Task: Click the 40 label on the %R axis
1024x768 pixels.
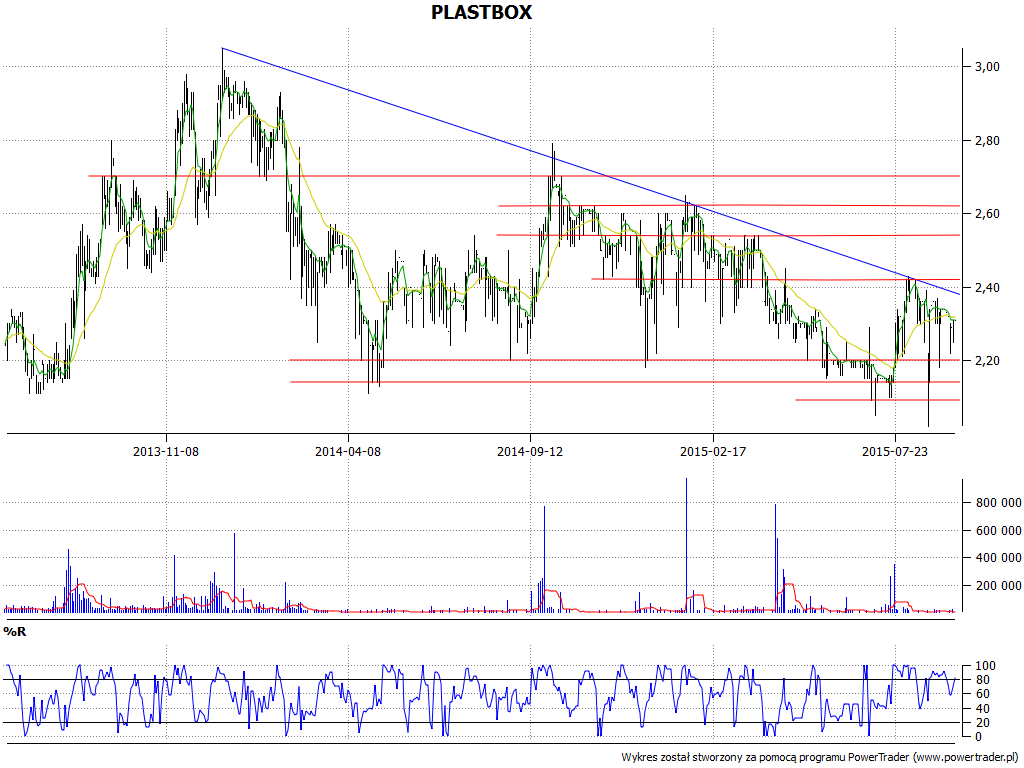Action: (x=982, y=709)
